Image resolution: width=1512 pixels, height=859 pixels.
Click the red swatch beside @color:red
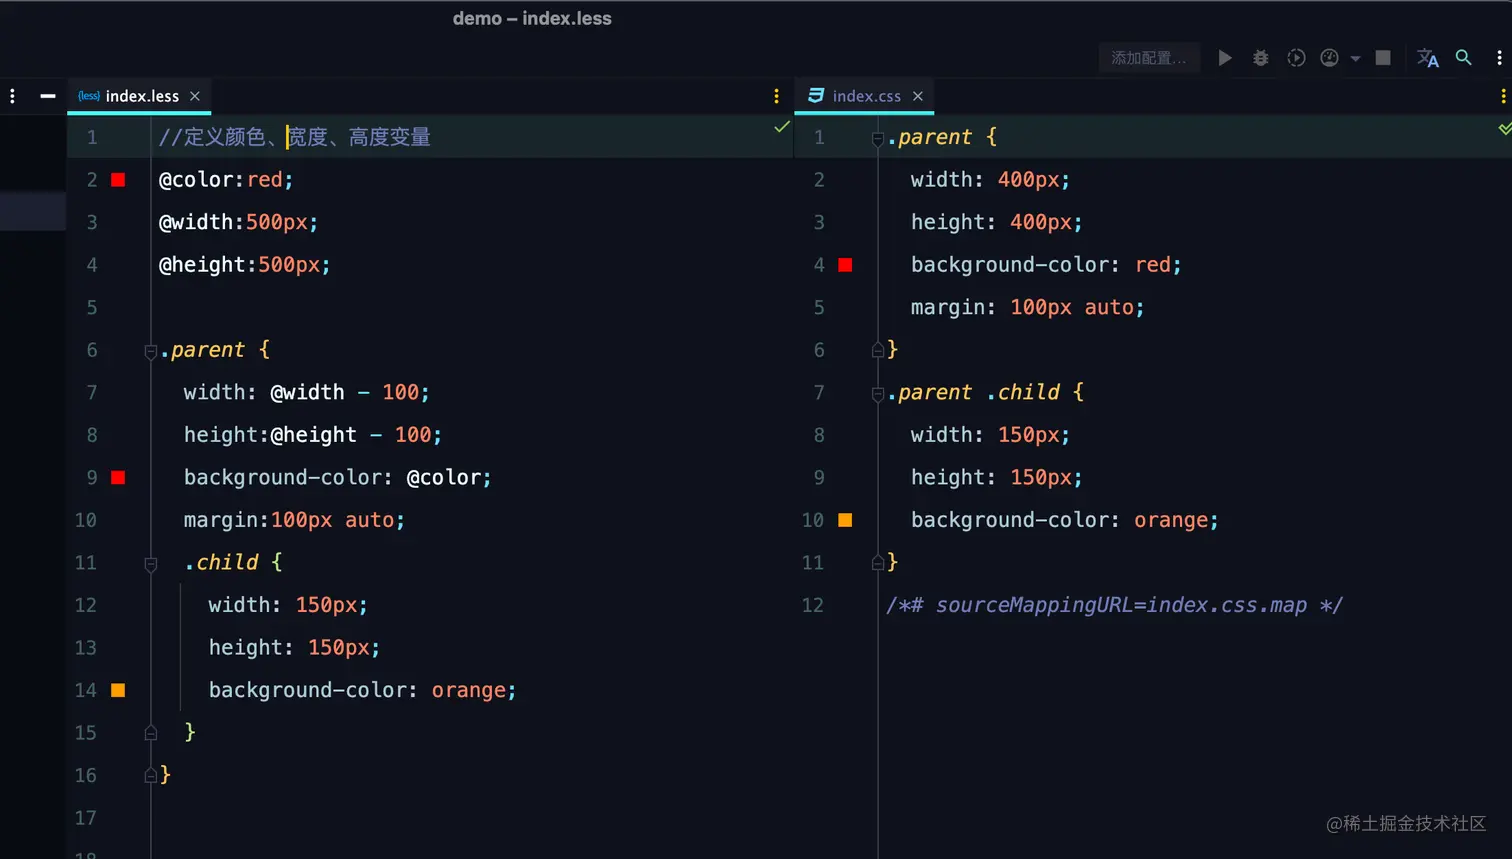point(118,180)
